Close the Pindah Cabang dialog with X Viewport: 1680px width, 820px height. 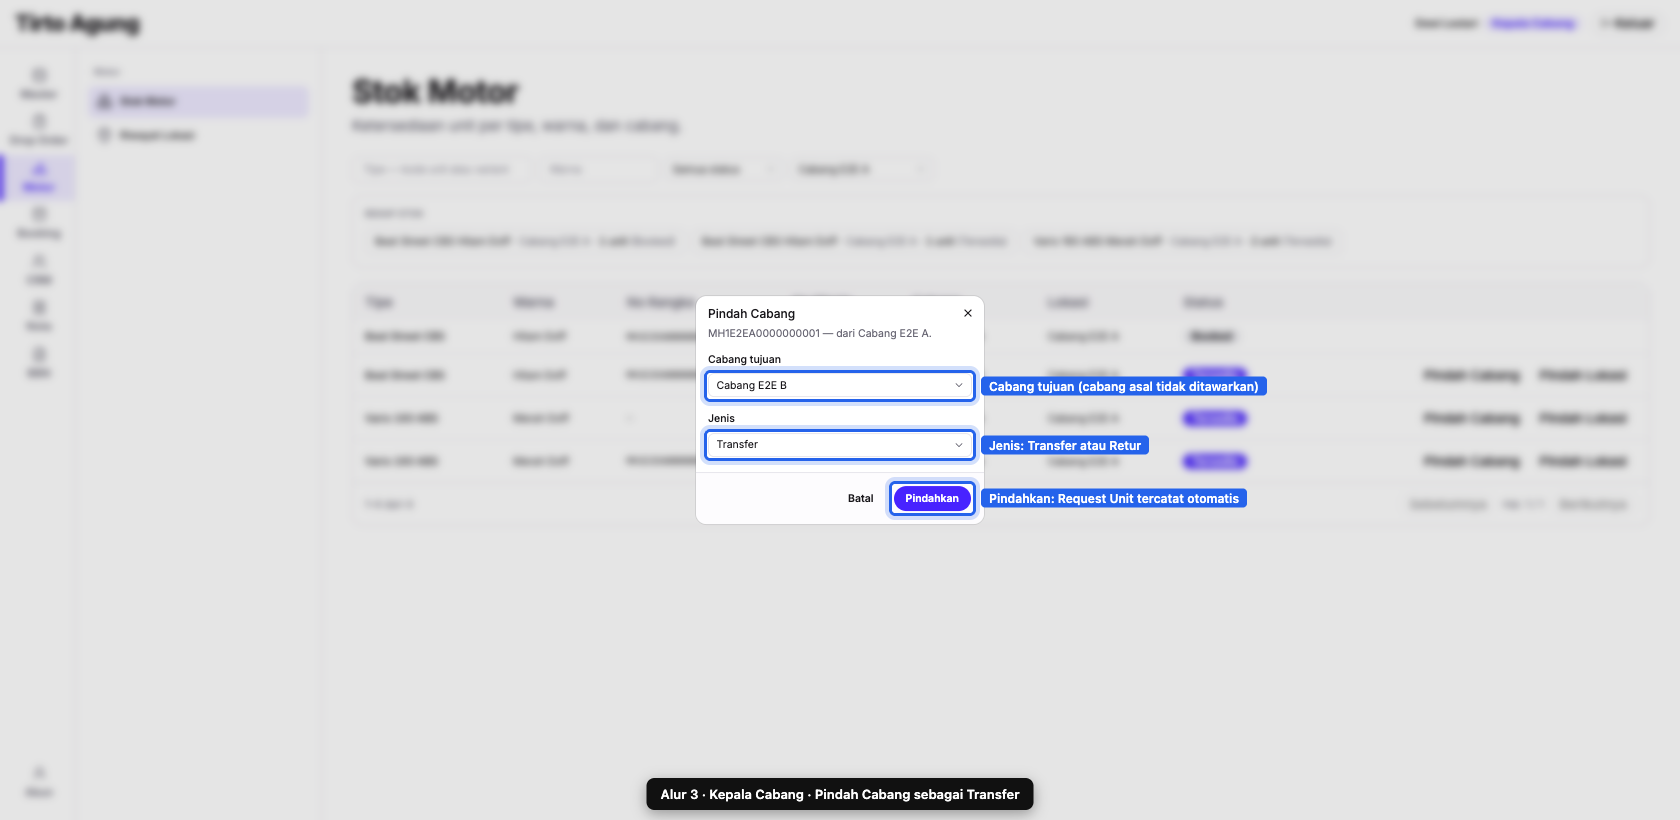coord(967,313)
